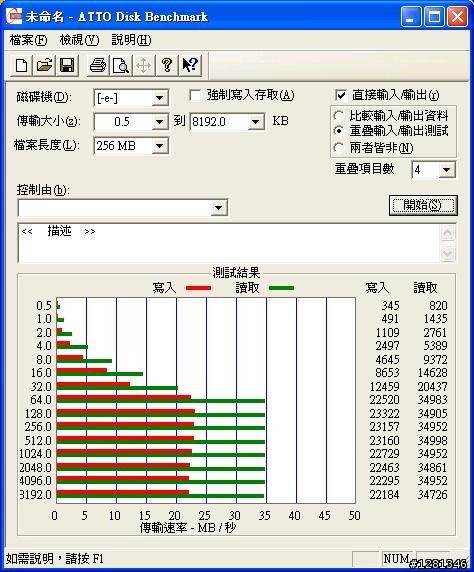Click the 1024.0 transfer size axis label
The image size is (474, 572).
click(35, 454)
